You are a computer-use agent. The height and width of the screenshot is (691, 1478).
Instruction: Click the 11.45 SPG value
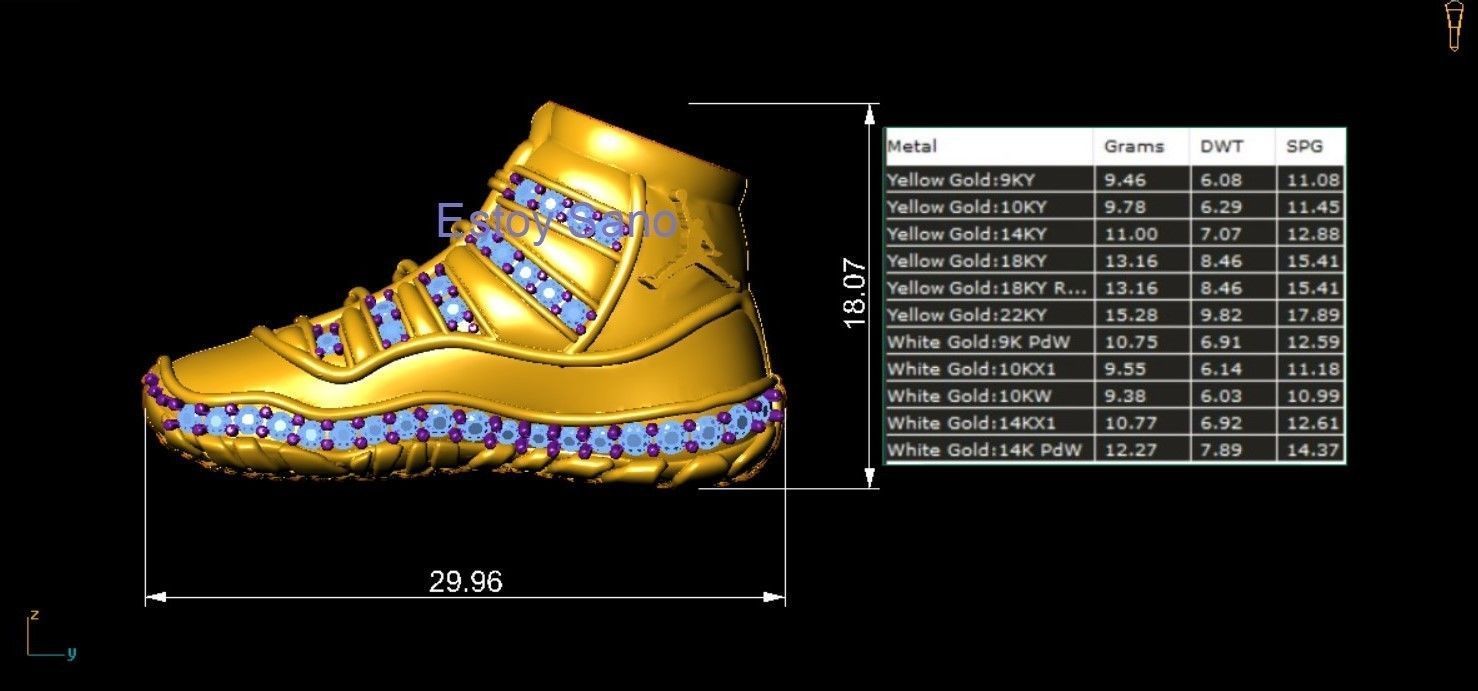click(x=1312, y=207)
